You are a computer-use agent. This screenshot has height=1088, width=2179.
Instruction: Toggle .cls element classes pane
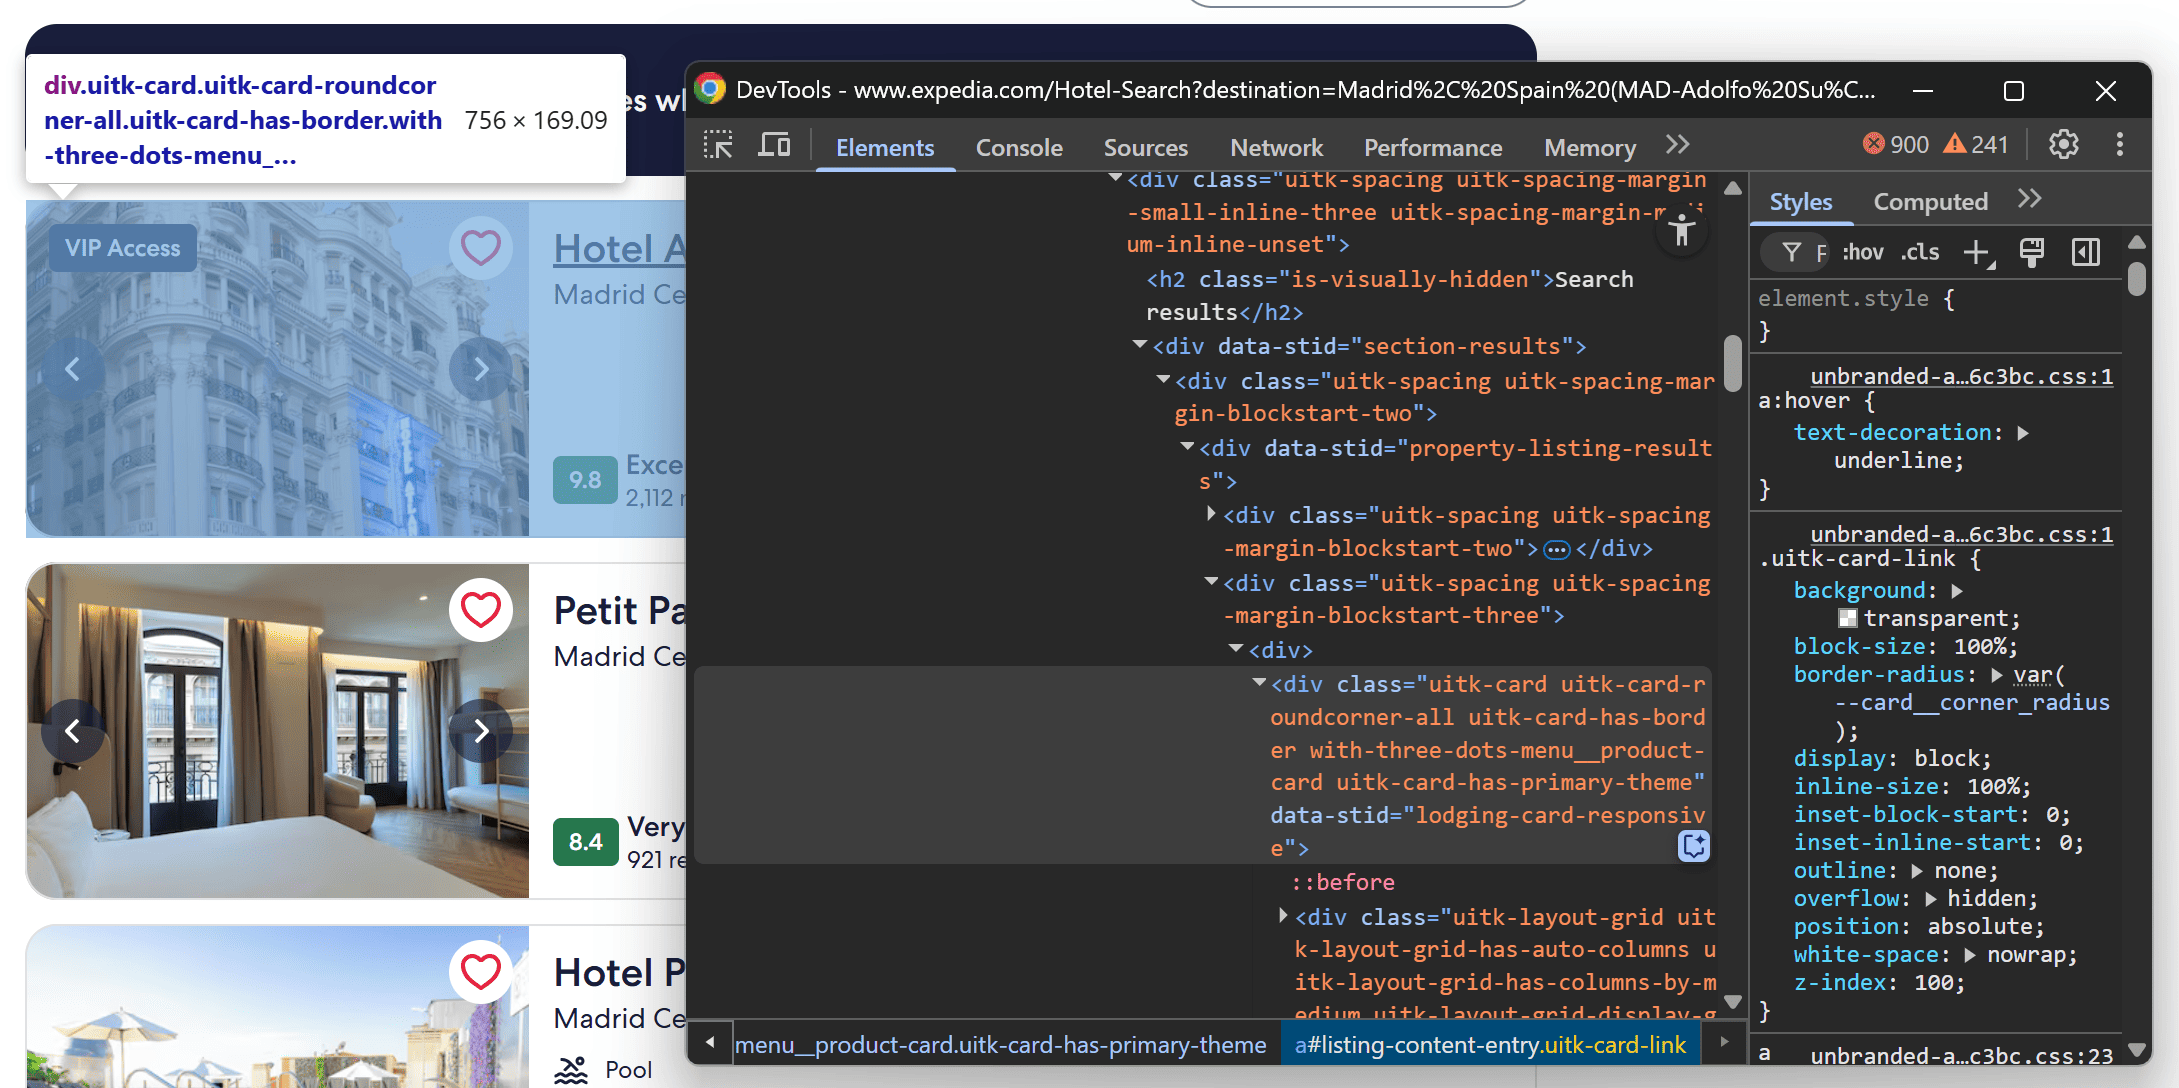(1919, 252)
